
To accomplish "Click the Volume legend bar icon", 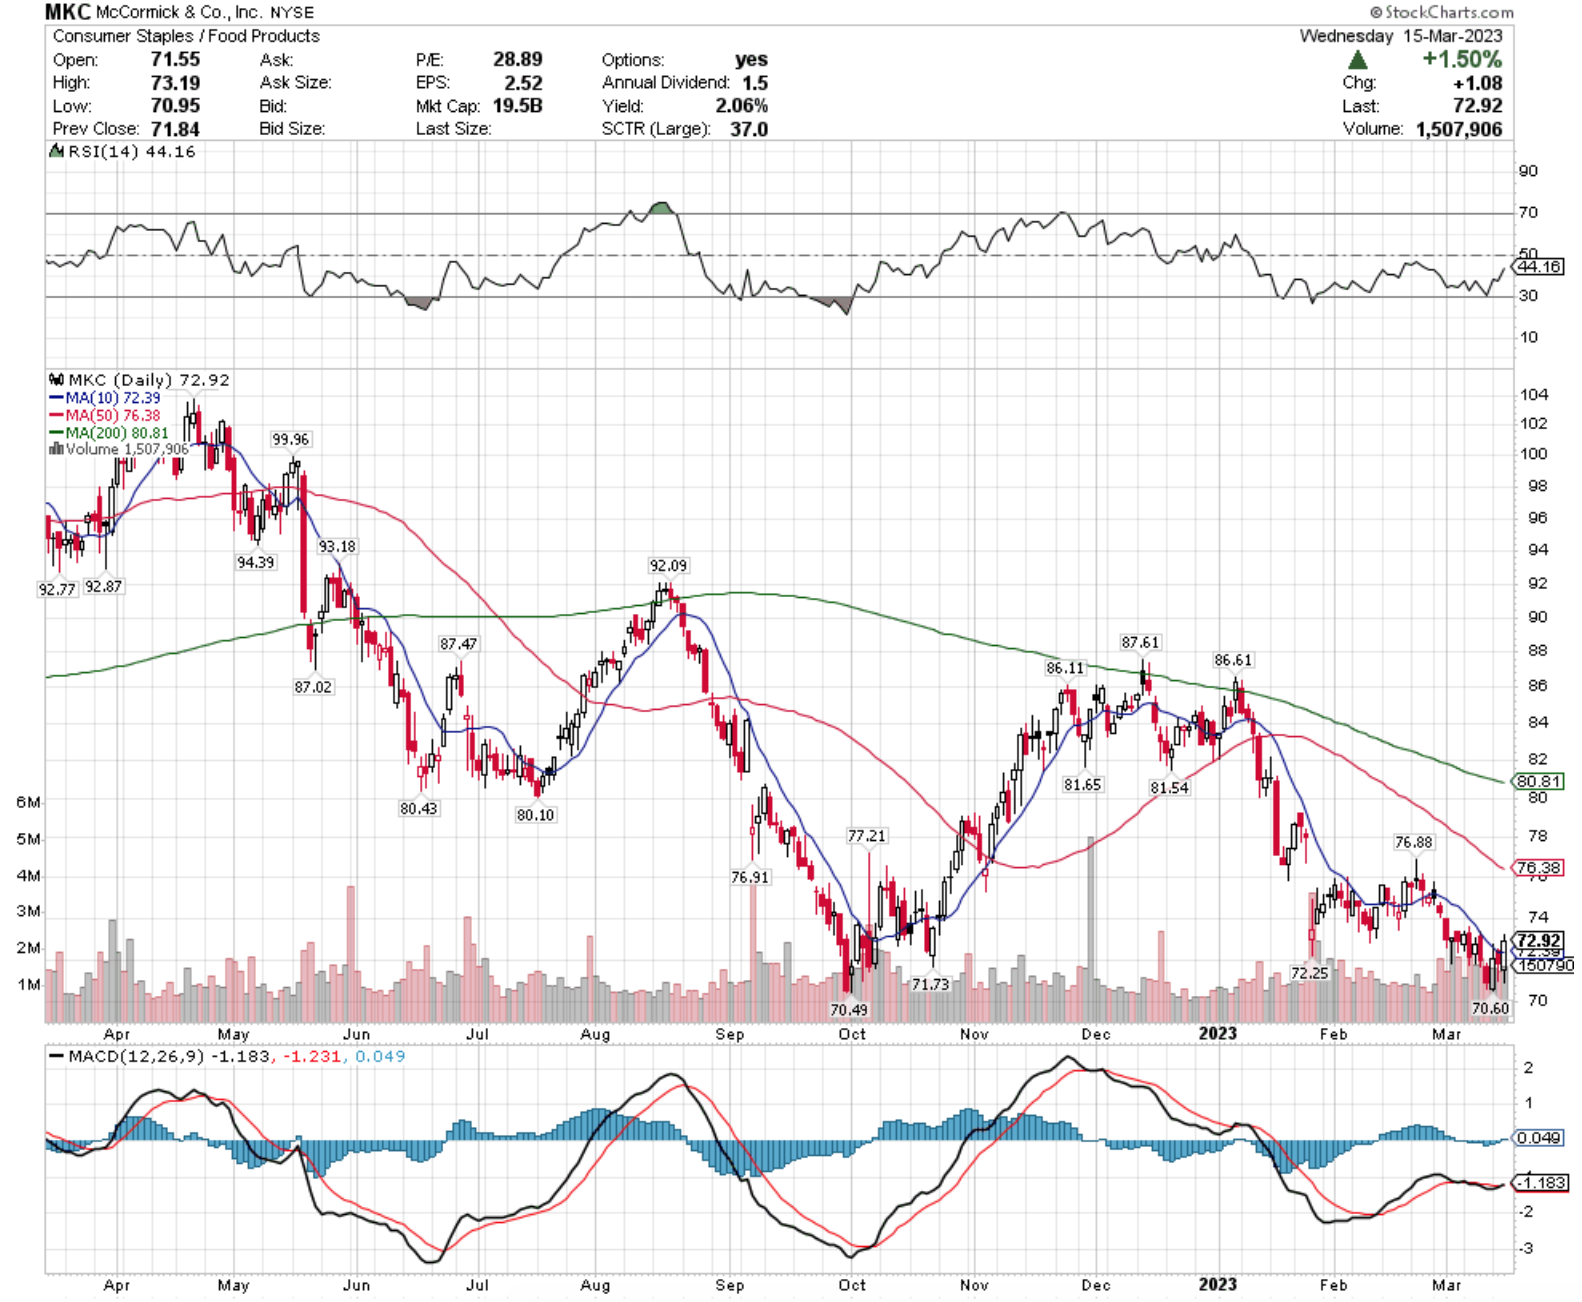I will pyautogui.click(x=56, y=449).
